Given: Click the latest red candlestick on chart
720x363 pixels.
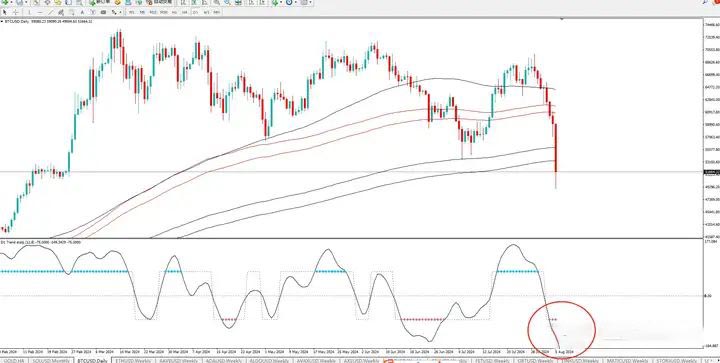Looking at the screenshot, I should click(556, 148).
